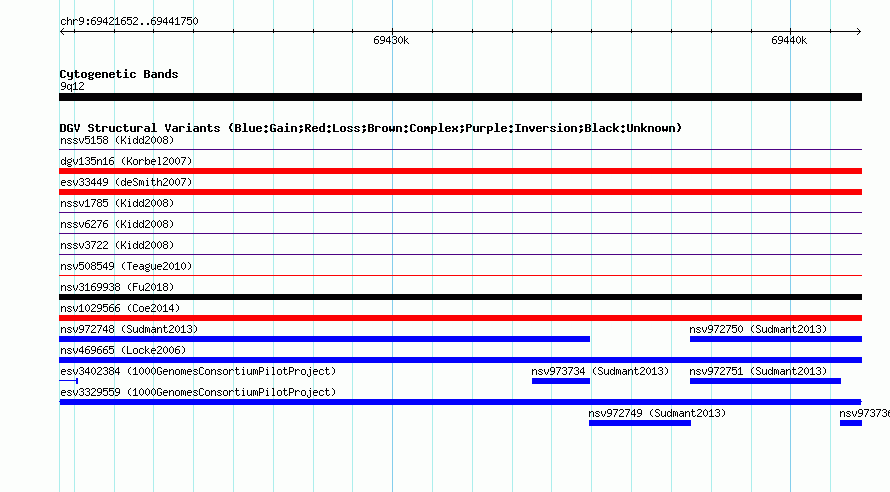The width and height of the screenshot is (890, 492).
Task: Click the 69440k ruler tick label
Action: coord(789,40)
